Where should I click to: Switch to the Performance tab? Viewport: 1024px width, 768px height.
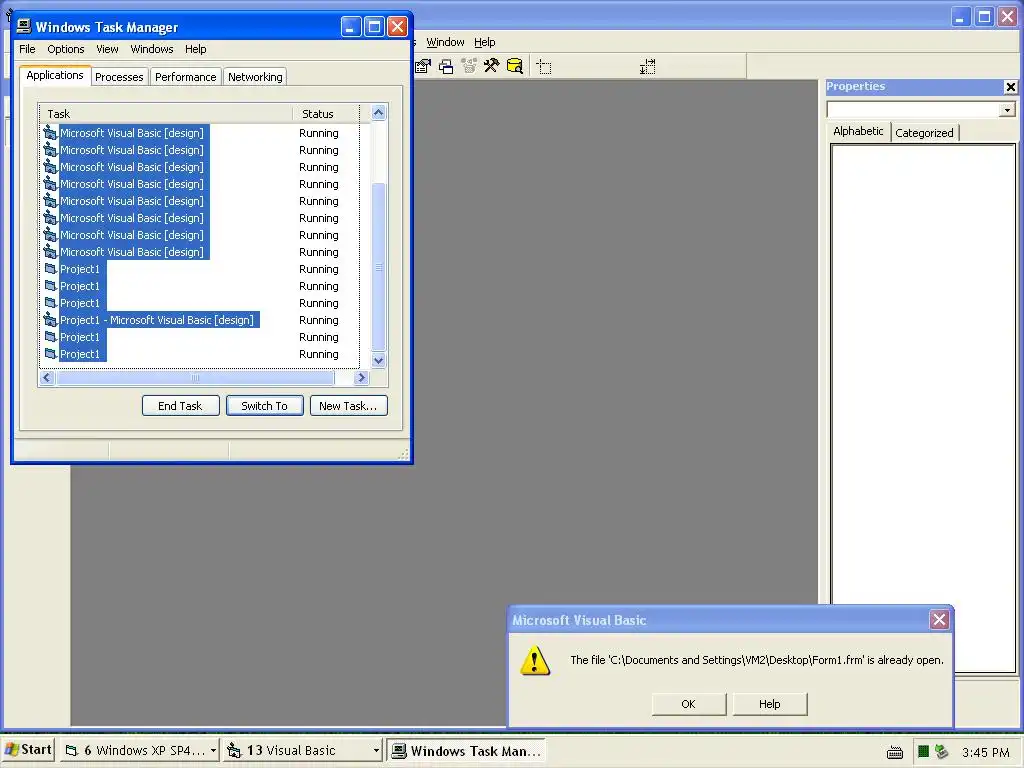[x=185, y=77]
